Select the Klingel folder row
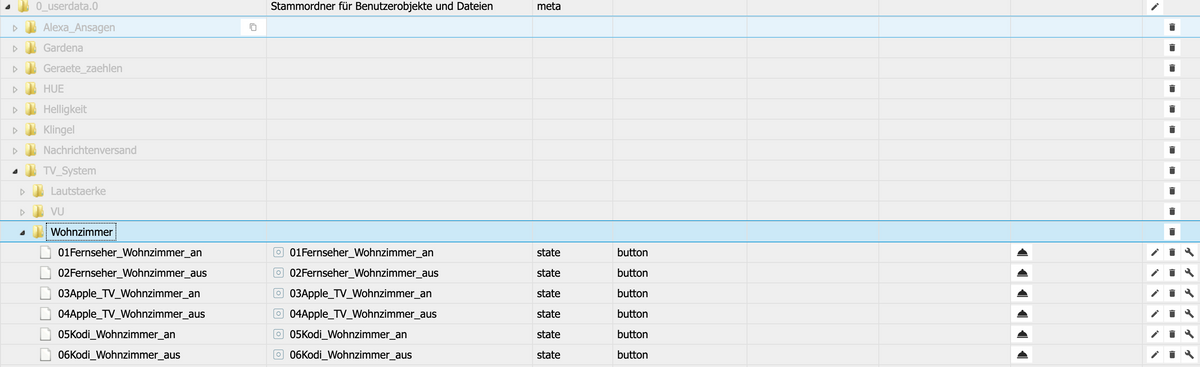 (600, 129)
